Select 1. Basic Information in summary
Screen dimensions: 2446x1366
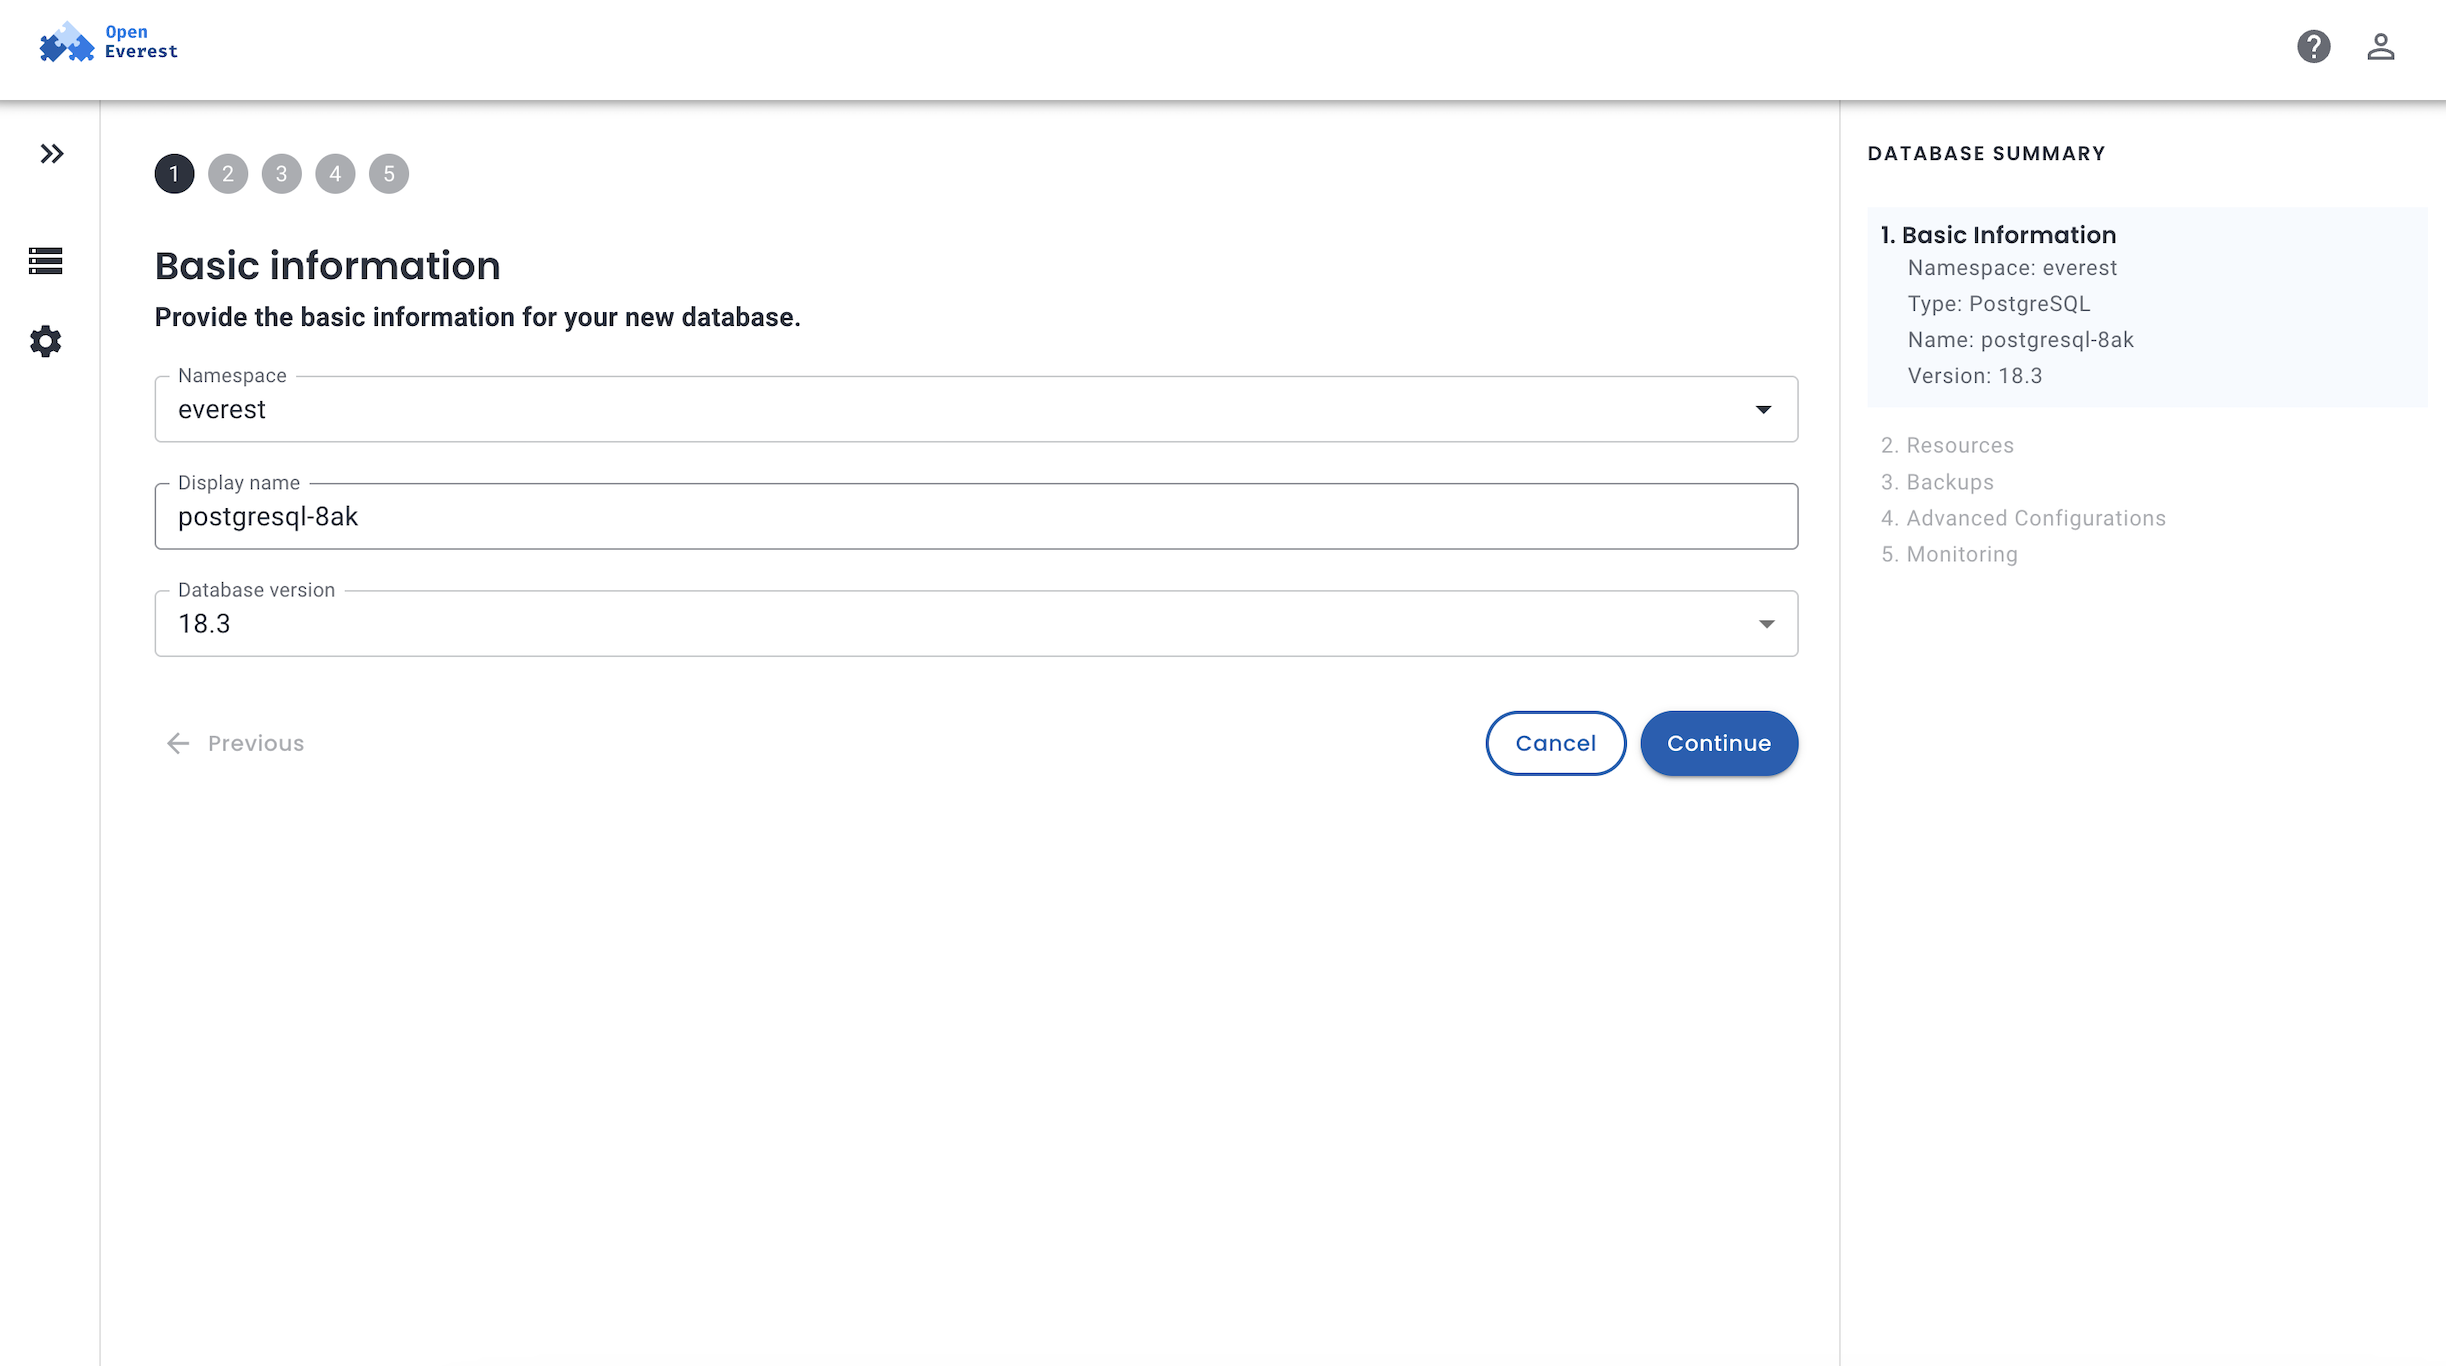click(x=1998, y=235)
